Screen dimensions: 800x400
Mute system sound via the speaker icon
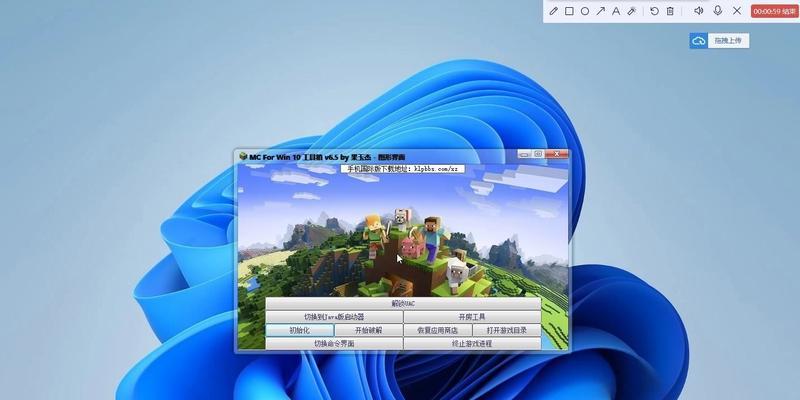click(x=698, y=11)
